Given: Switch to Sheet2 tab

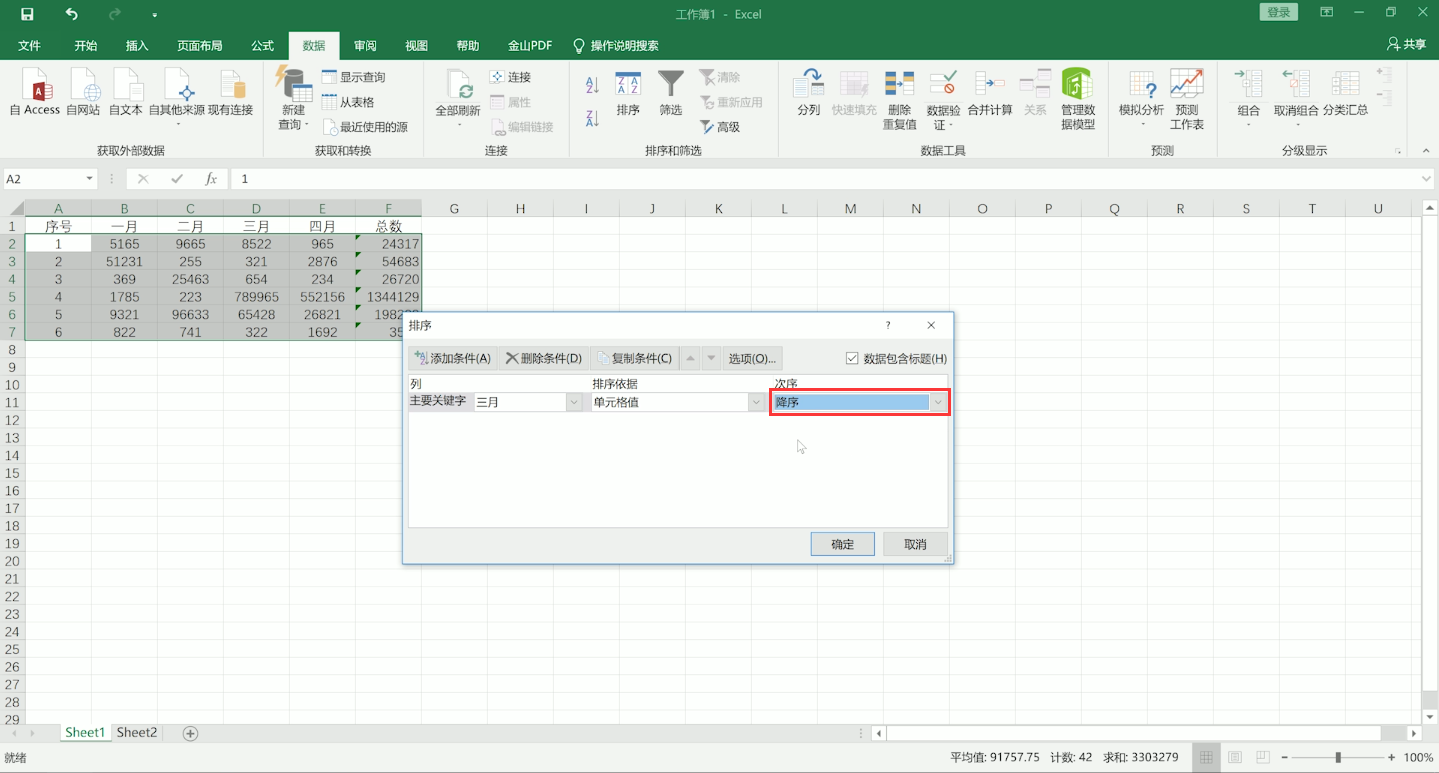Looking at the screenshot, I should [x=137, y=733].
